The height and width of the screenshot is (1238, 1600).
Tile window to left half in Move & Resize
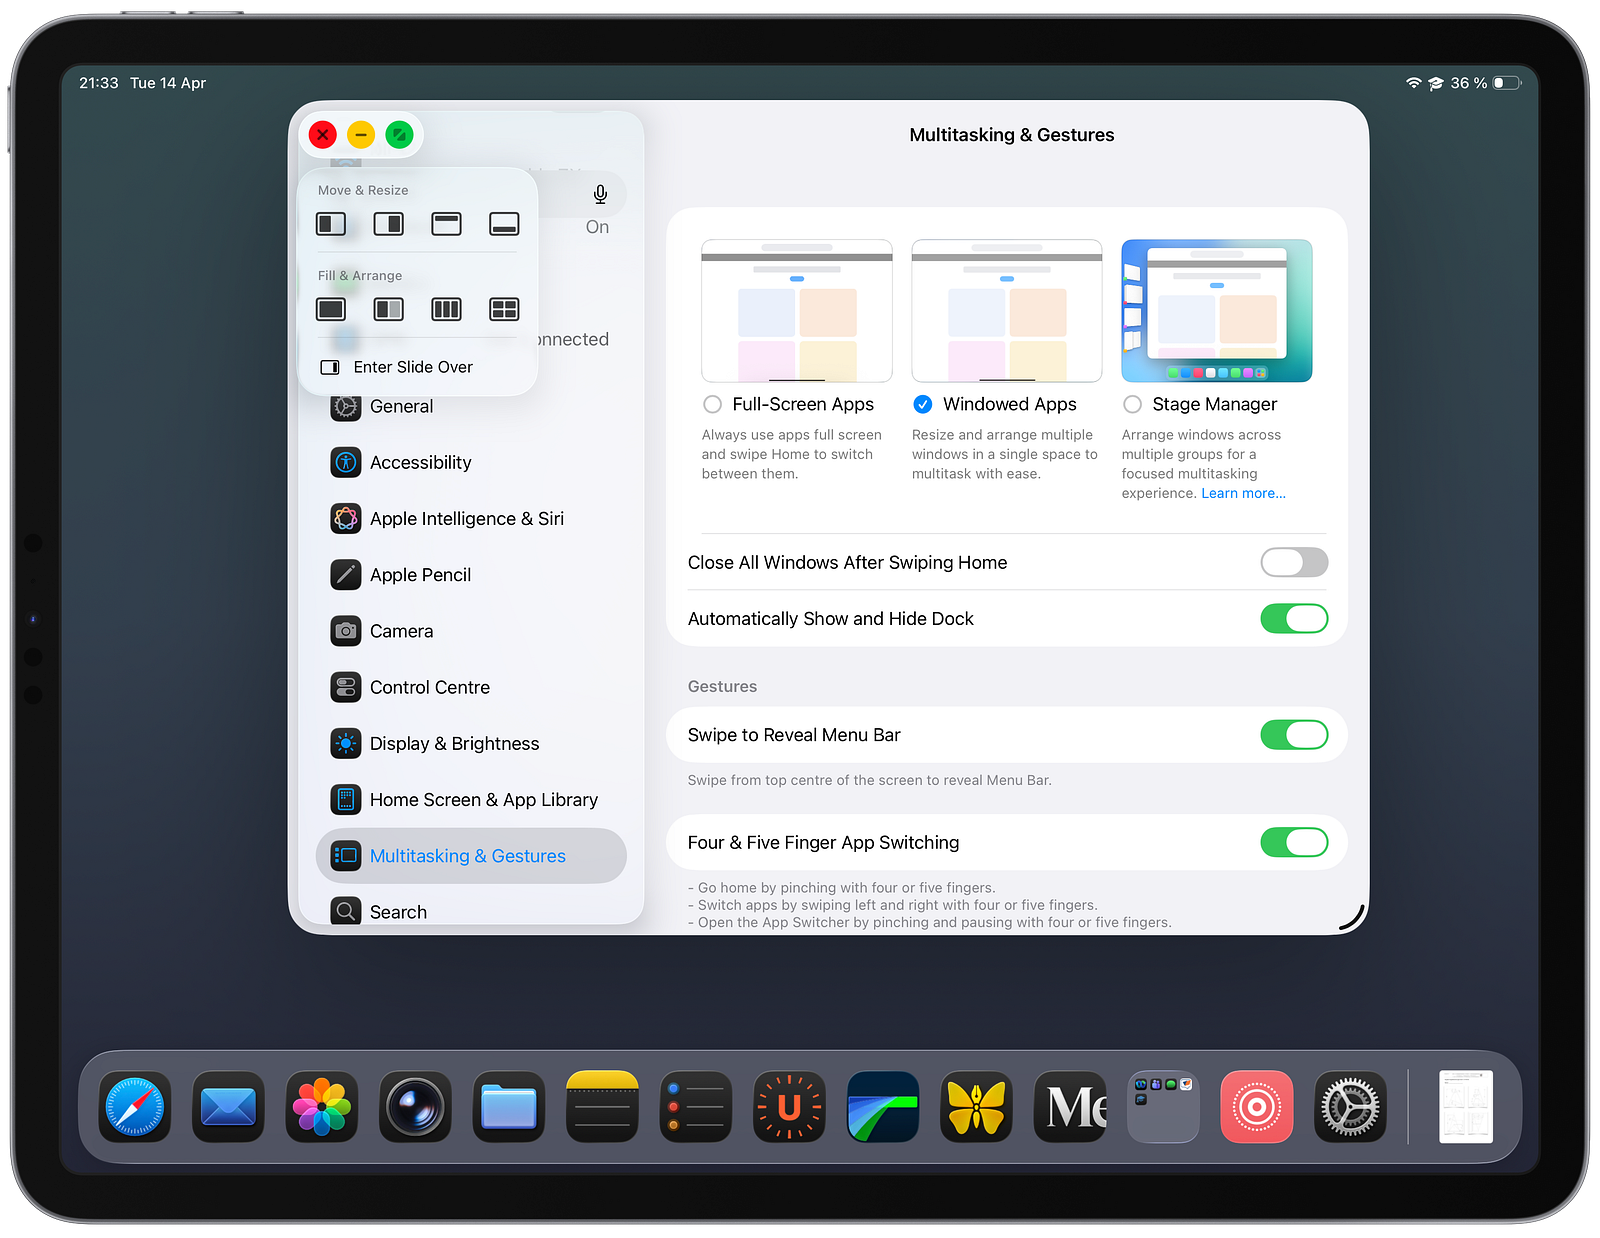tap(331, 224)
